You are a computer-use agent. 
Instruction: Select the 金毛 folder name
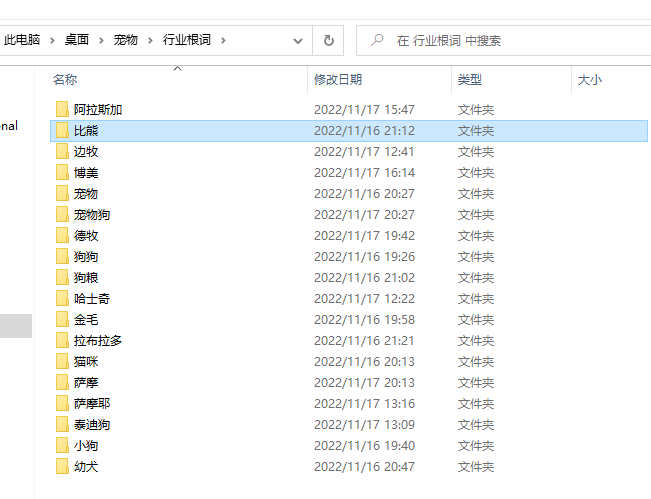pos(86,320)
